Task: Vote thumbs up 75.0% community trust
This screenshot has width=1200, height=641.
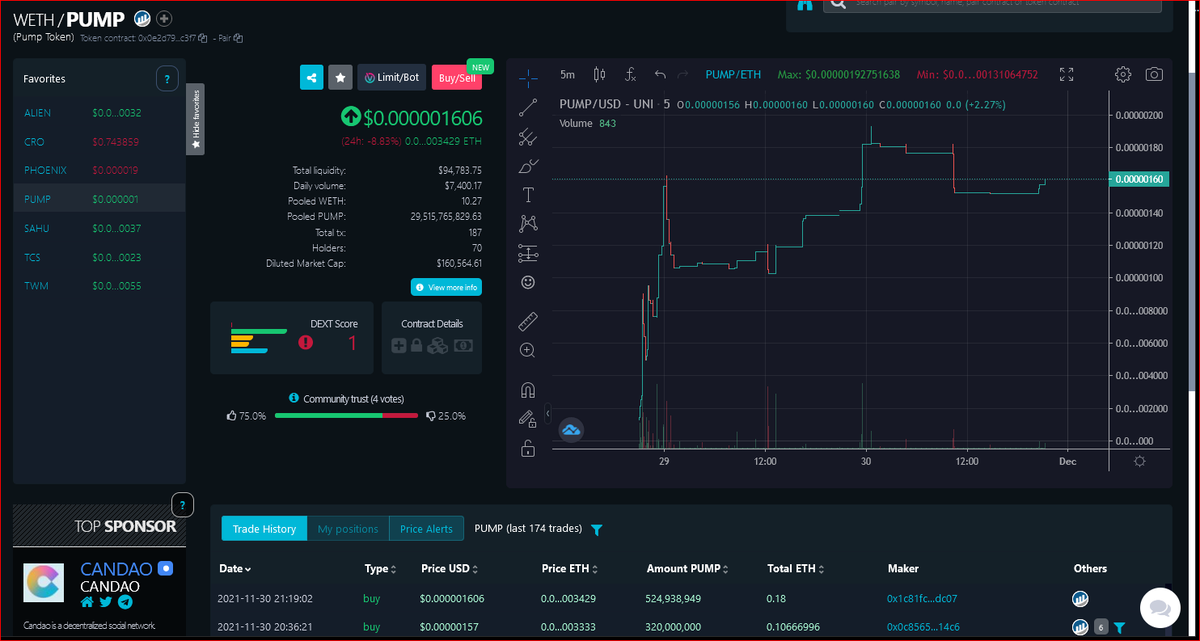Action: 232,415
